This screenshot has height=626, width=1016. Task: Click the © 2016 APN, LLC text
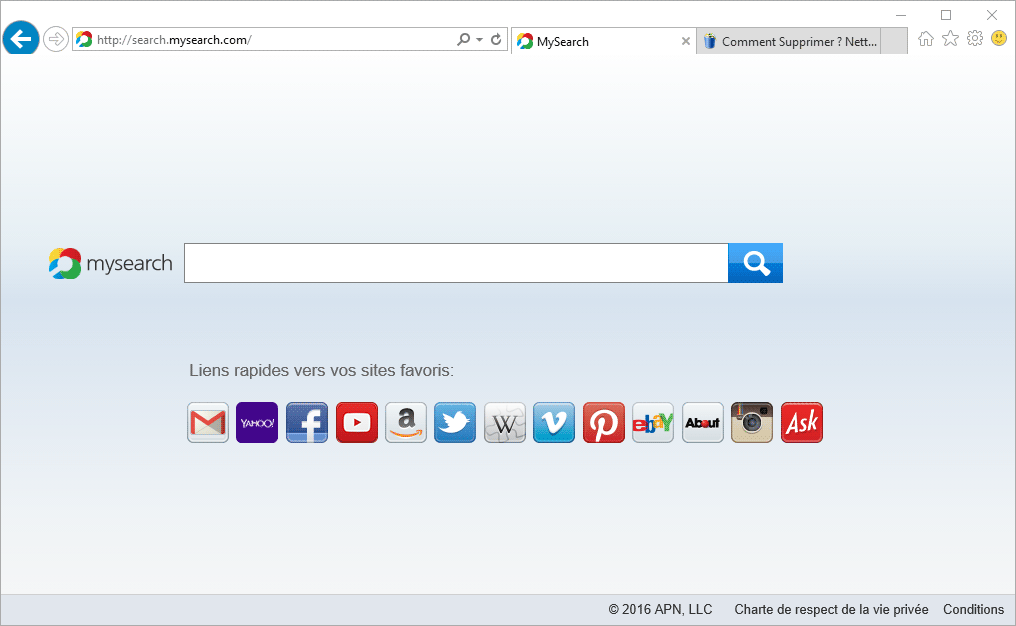click(x=660, y=610)
